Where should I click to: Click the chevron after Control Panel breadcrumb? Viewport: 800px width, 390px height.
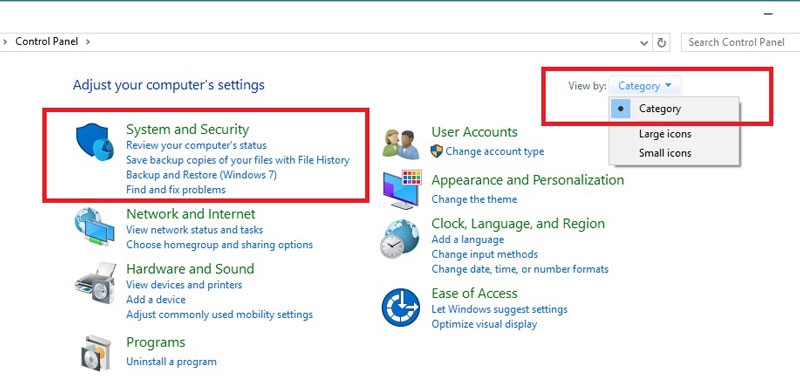tap(88, 42)
